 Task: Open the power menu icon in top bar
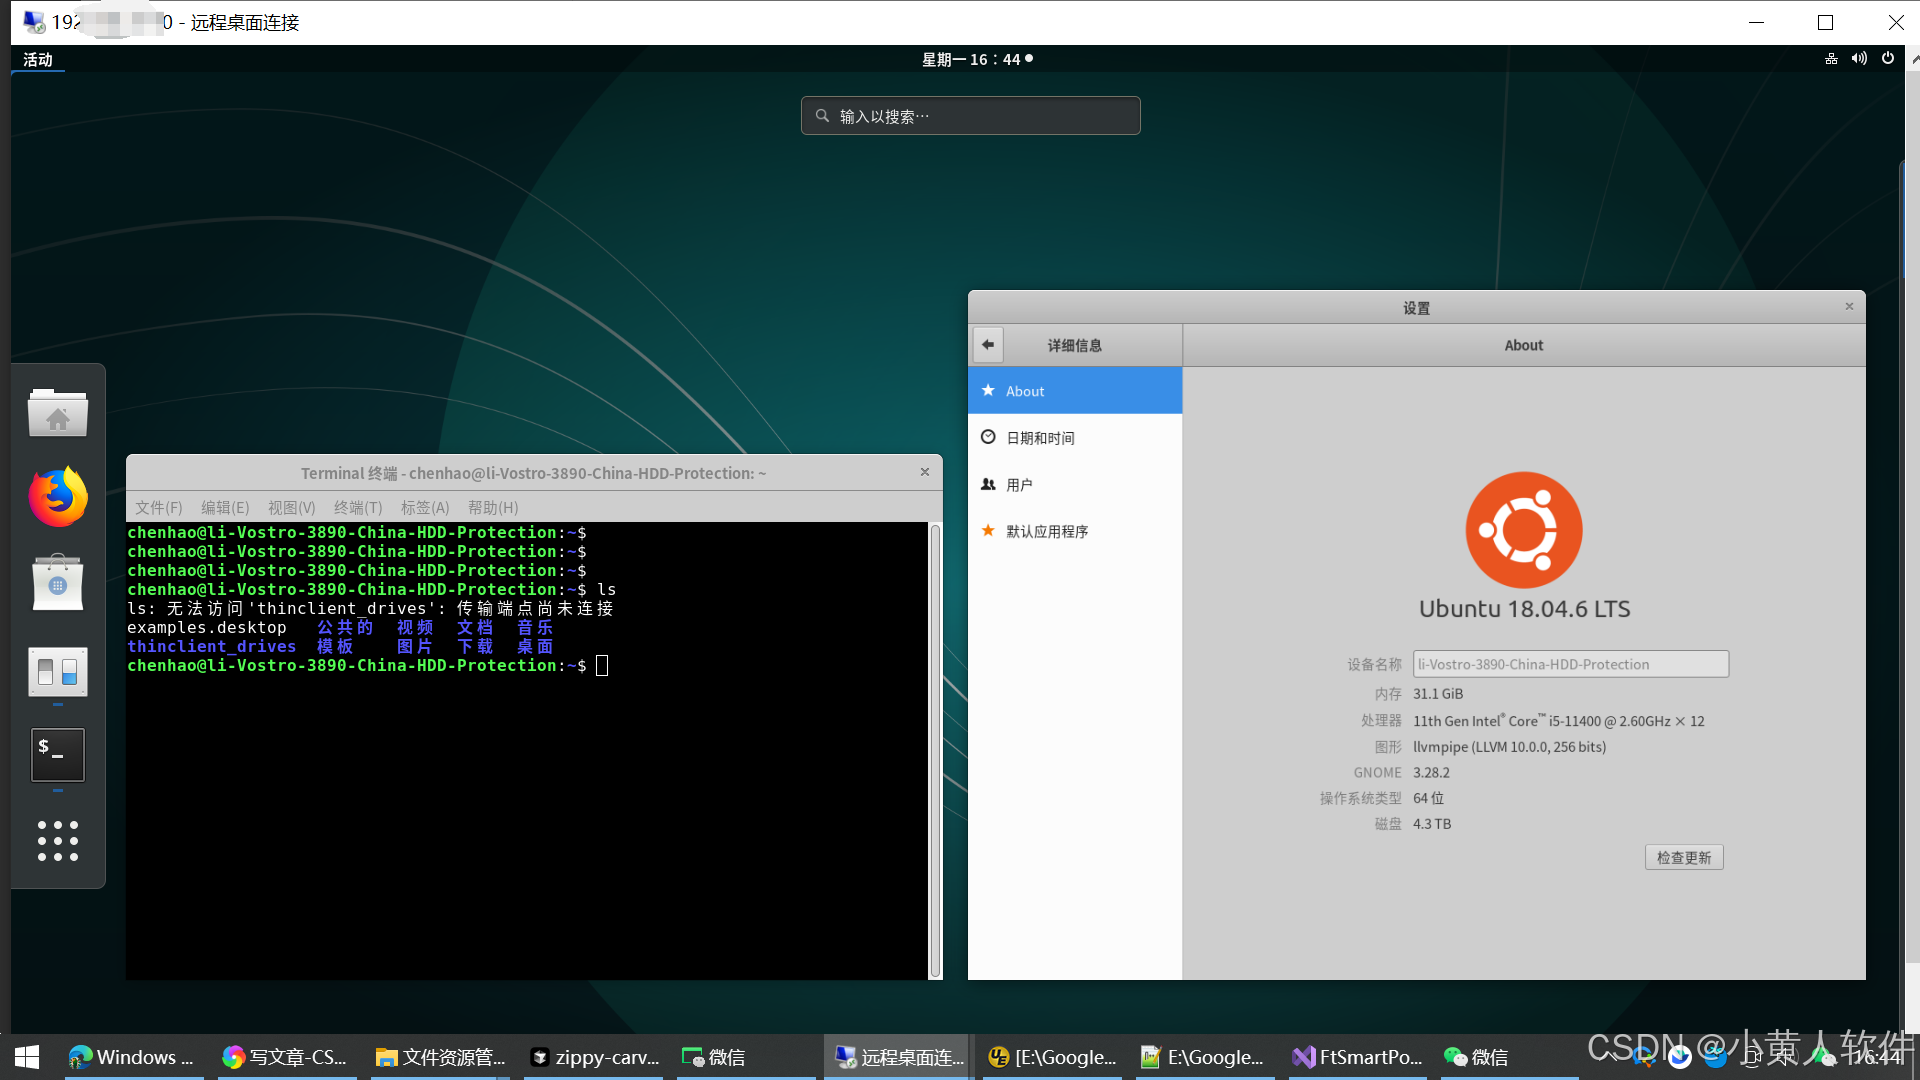point(1888,59)
